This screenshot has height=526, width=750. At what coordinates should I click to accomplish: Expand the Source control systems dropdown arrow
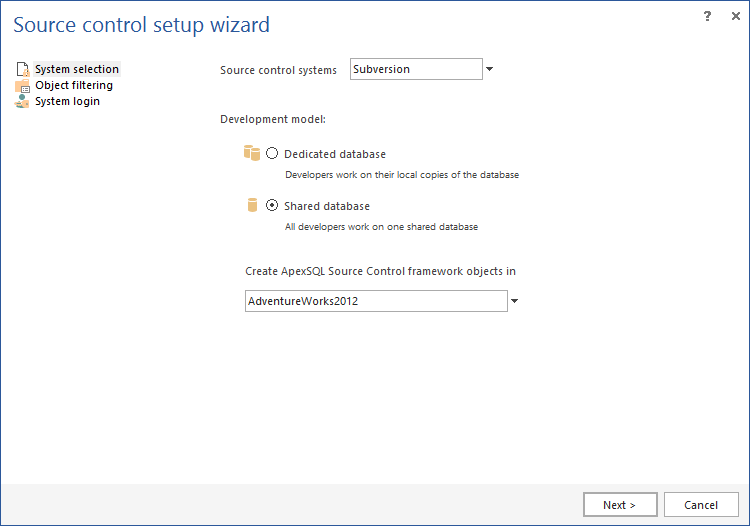coord(490,70)
